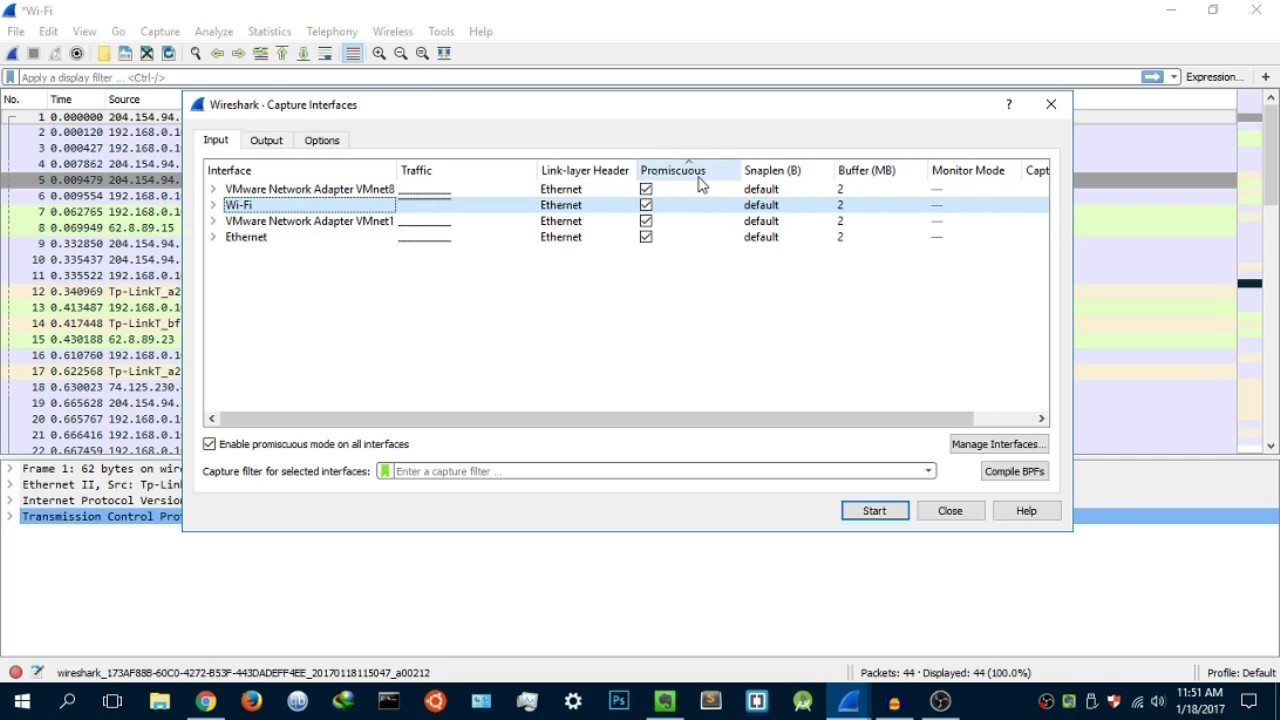Click the Help button in the dialog

click(1026, 511)
